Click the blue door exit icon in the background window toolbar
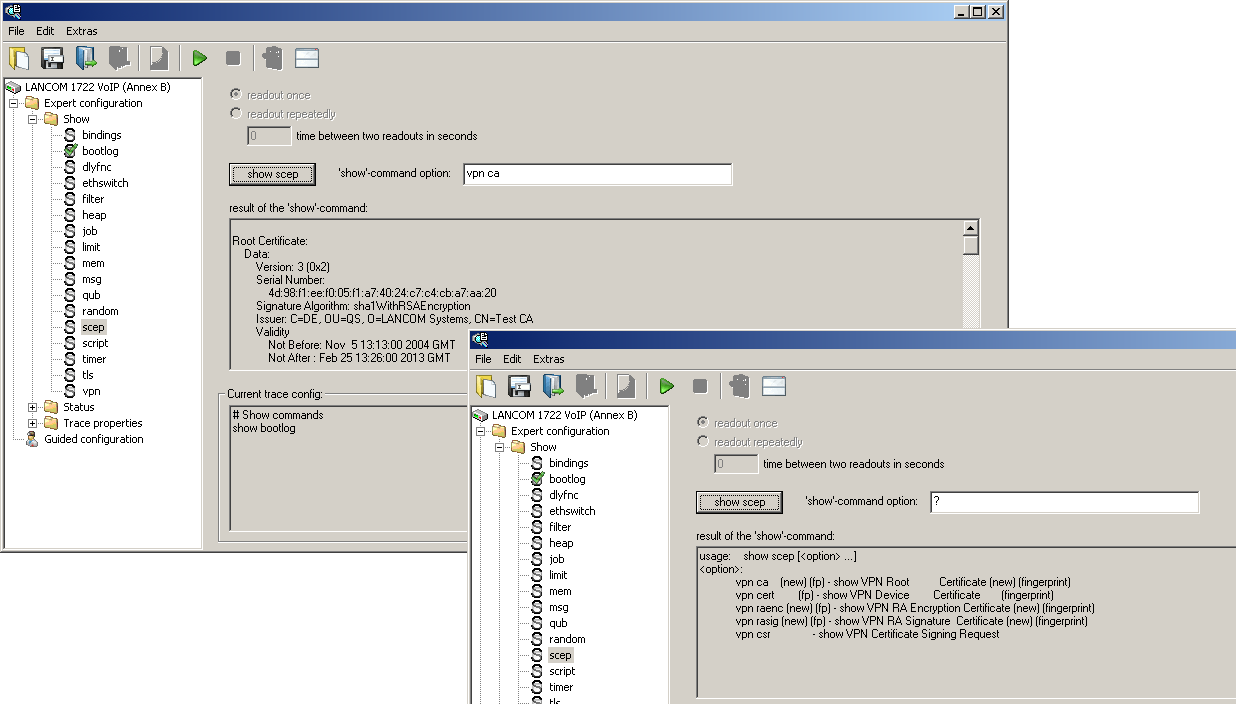This screenshot has height=704, width=1236. click(x=86, y=58)
